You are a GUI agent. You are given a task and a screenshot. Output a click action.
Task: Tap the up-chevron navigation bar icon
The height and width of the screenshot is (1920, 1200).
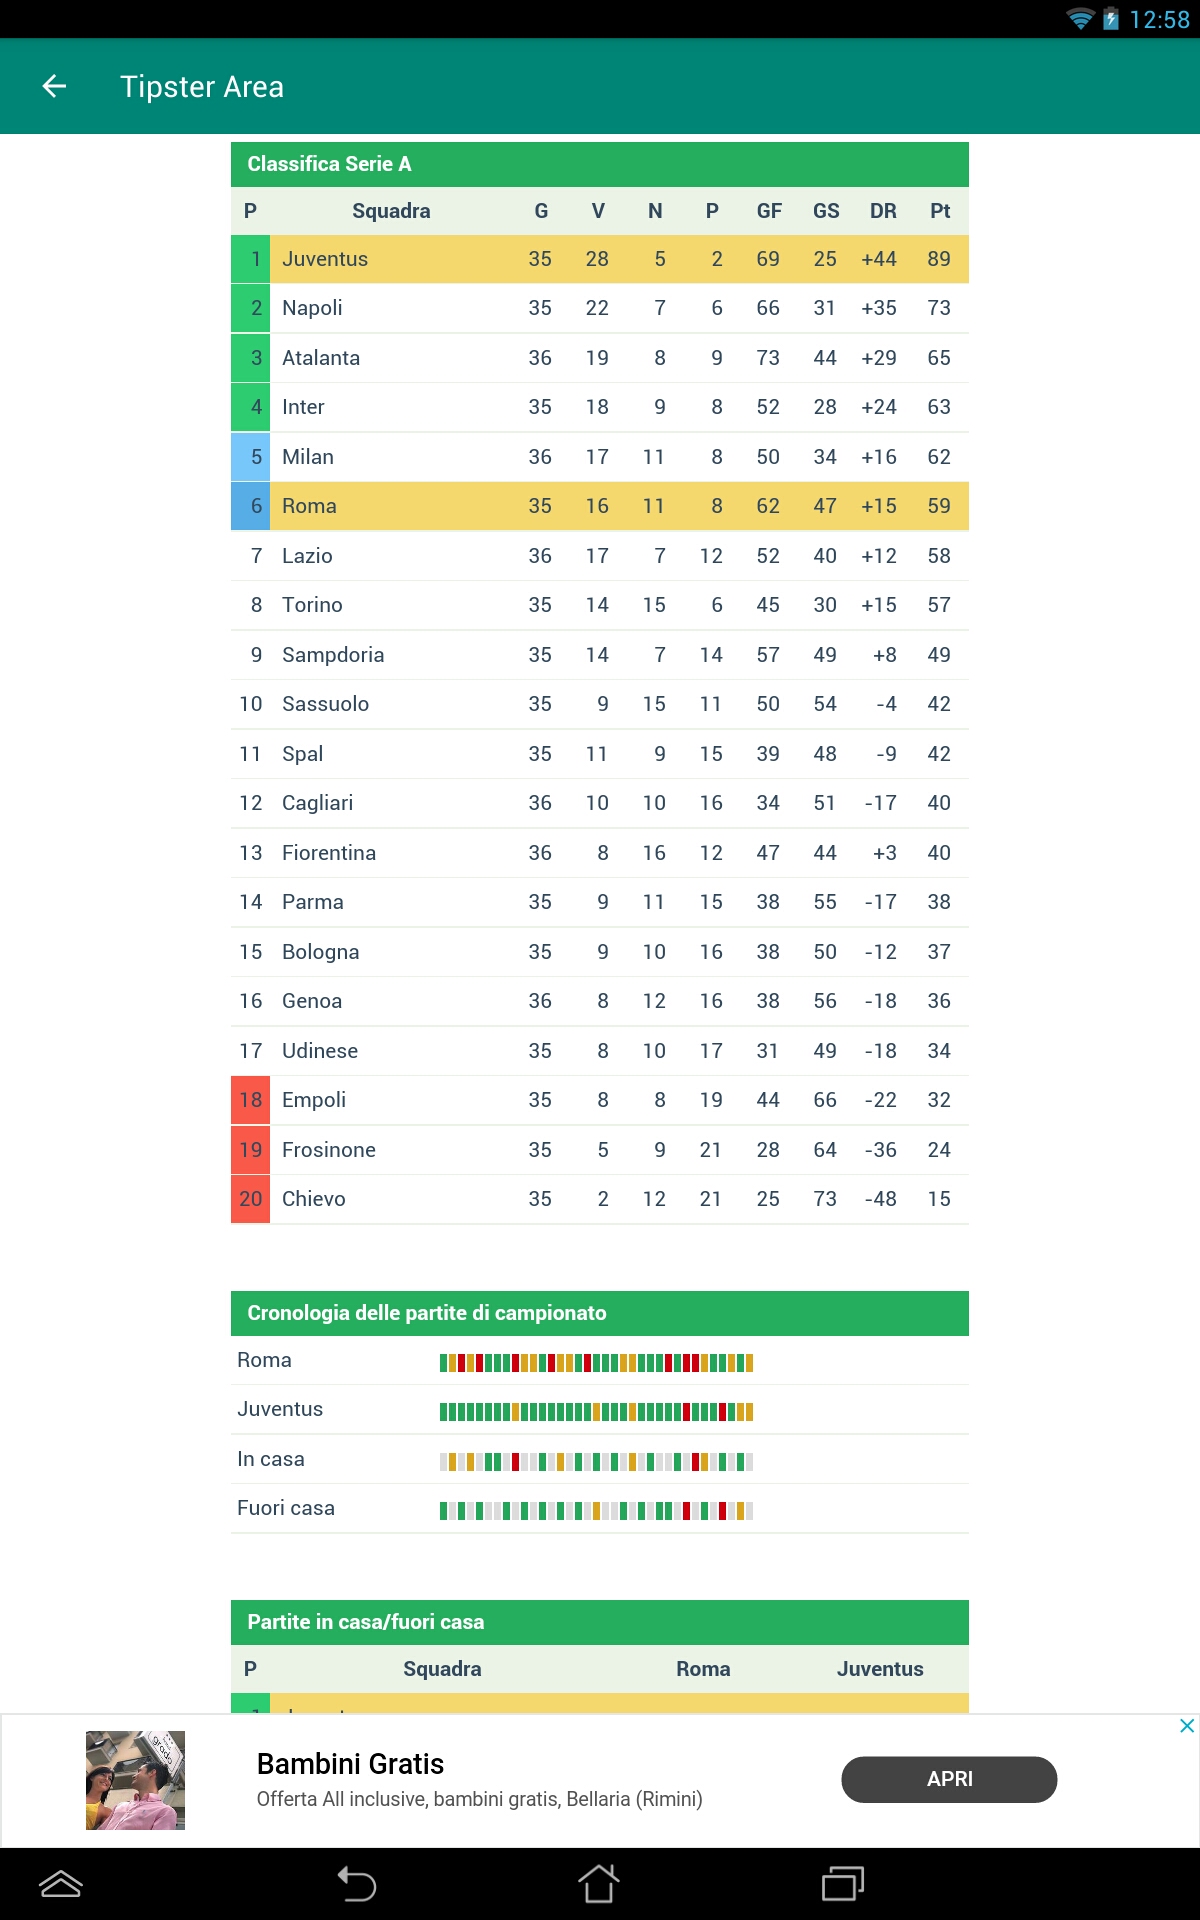(x=60, y=1884)
